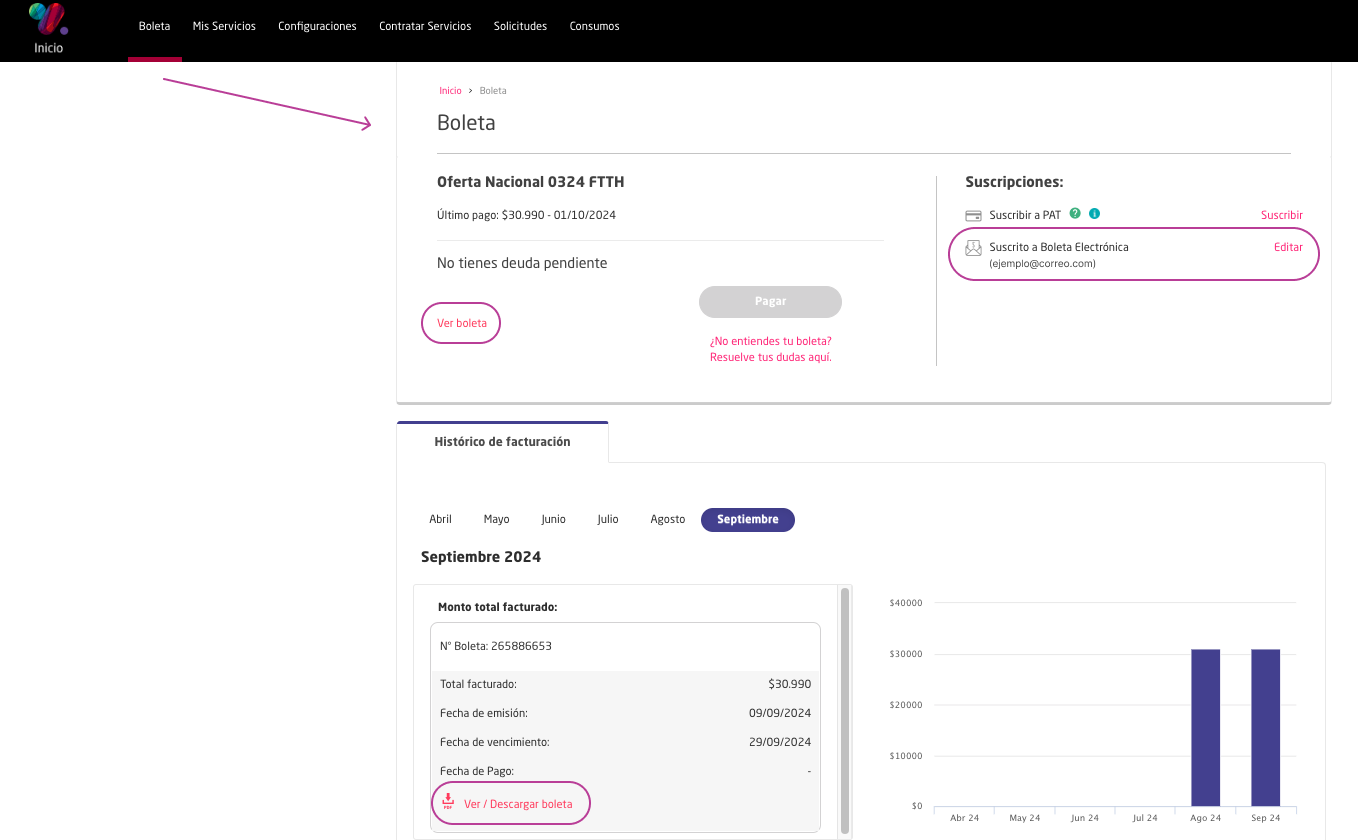This screenshot has height=840, width=1358.
Task: Click the Inicio breadcrumb link
Action: pyautogui.click(x=450, y=91)
